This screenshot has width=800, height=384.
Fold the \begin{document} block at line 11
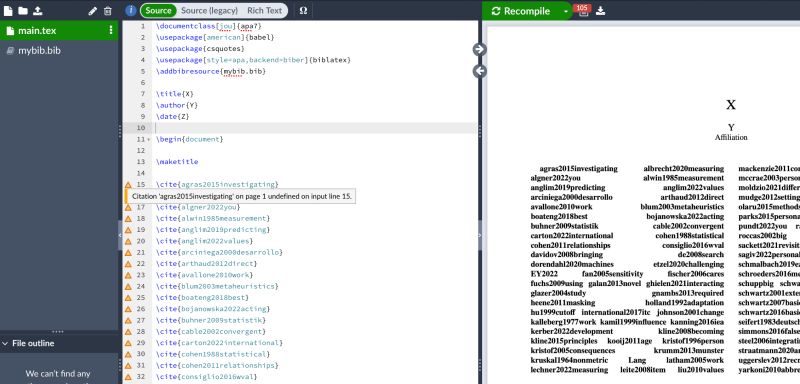148,140
